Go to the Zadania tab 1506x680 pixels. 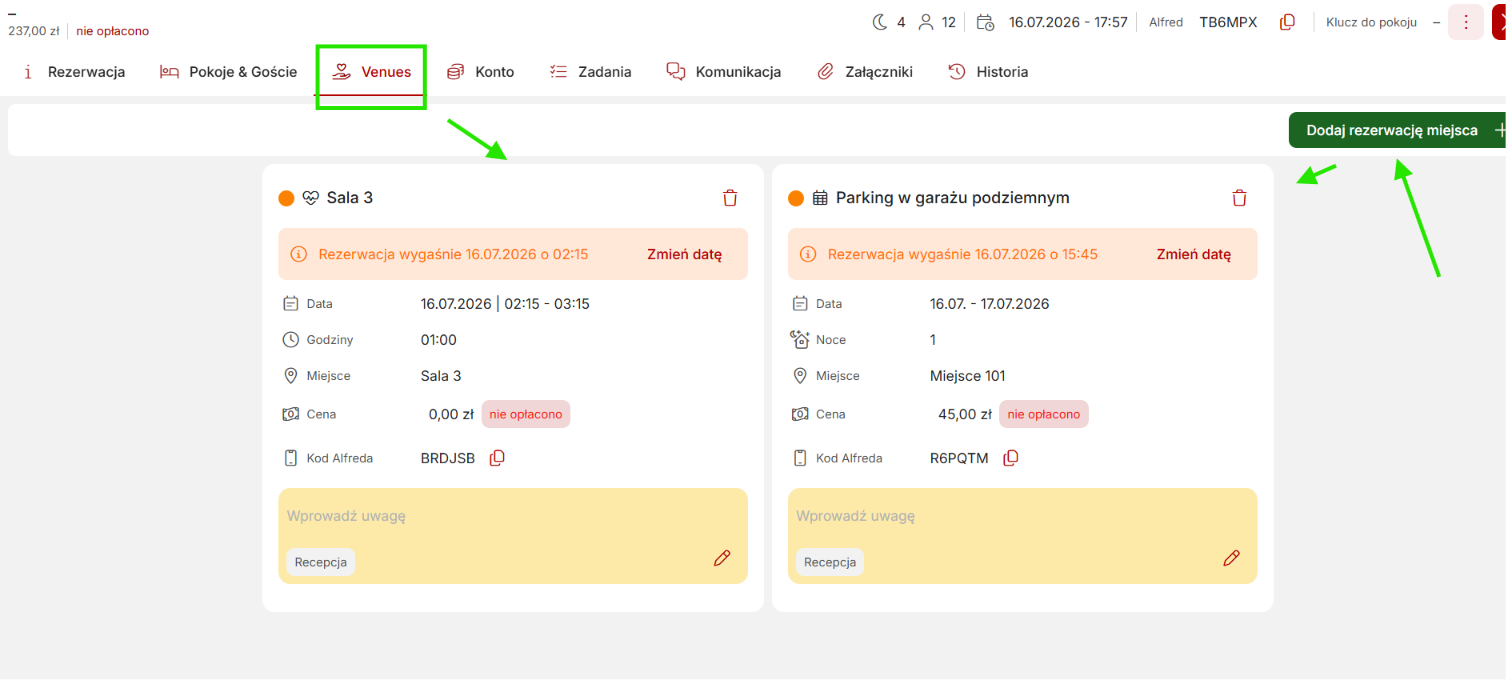coord(591,72)
